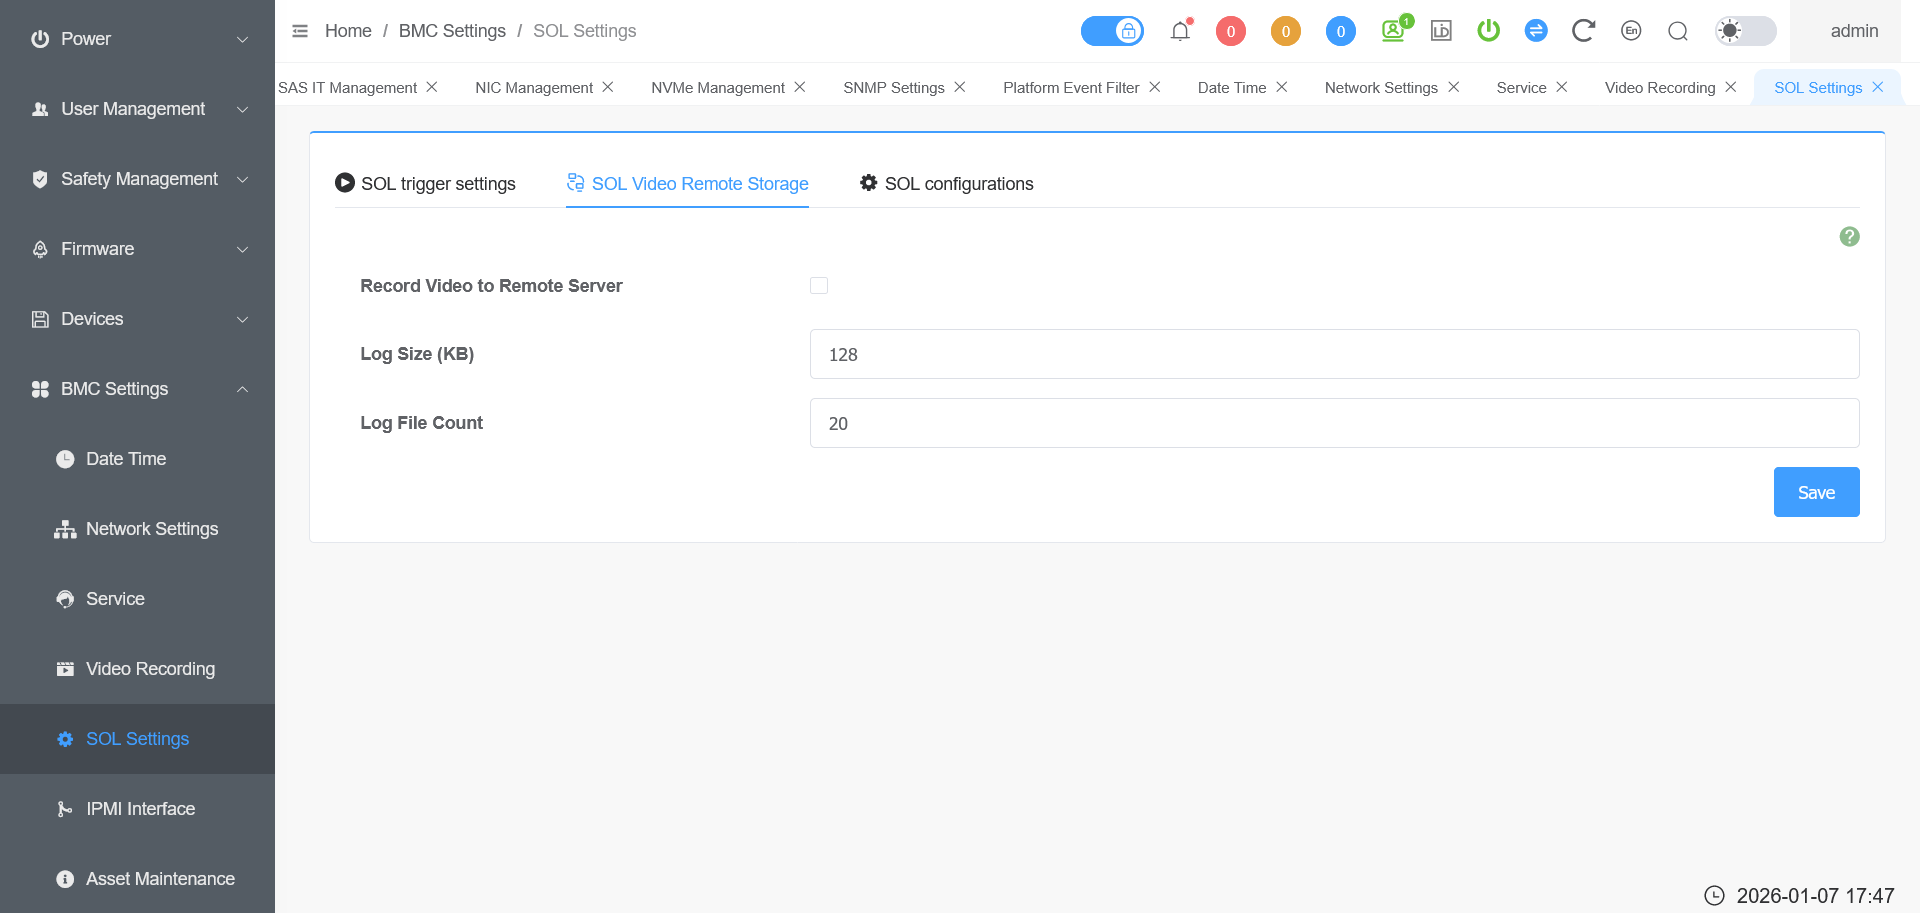Close the Network Settings tab
Image resolution: width=1920 pixels, height=913 pixels.
(x=1454, y=87)
